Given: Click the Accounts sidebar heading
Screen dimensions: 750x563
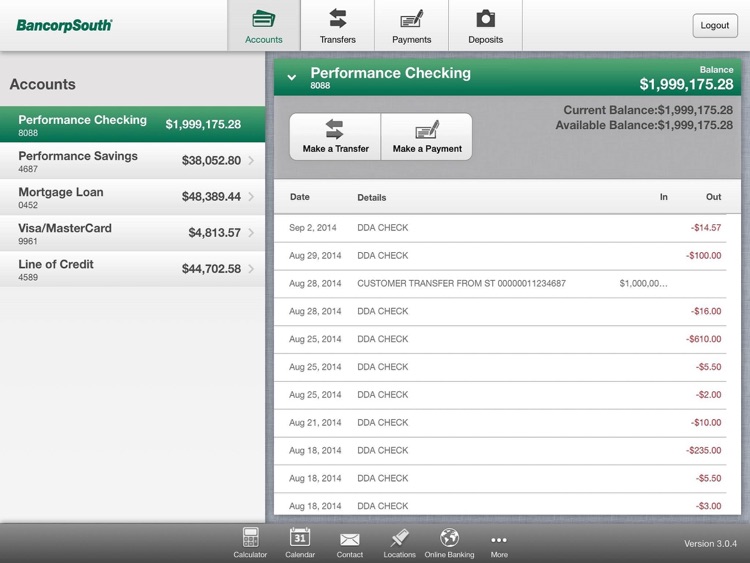Looking at the screenshot, I should click(x=43, y=84).
